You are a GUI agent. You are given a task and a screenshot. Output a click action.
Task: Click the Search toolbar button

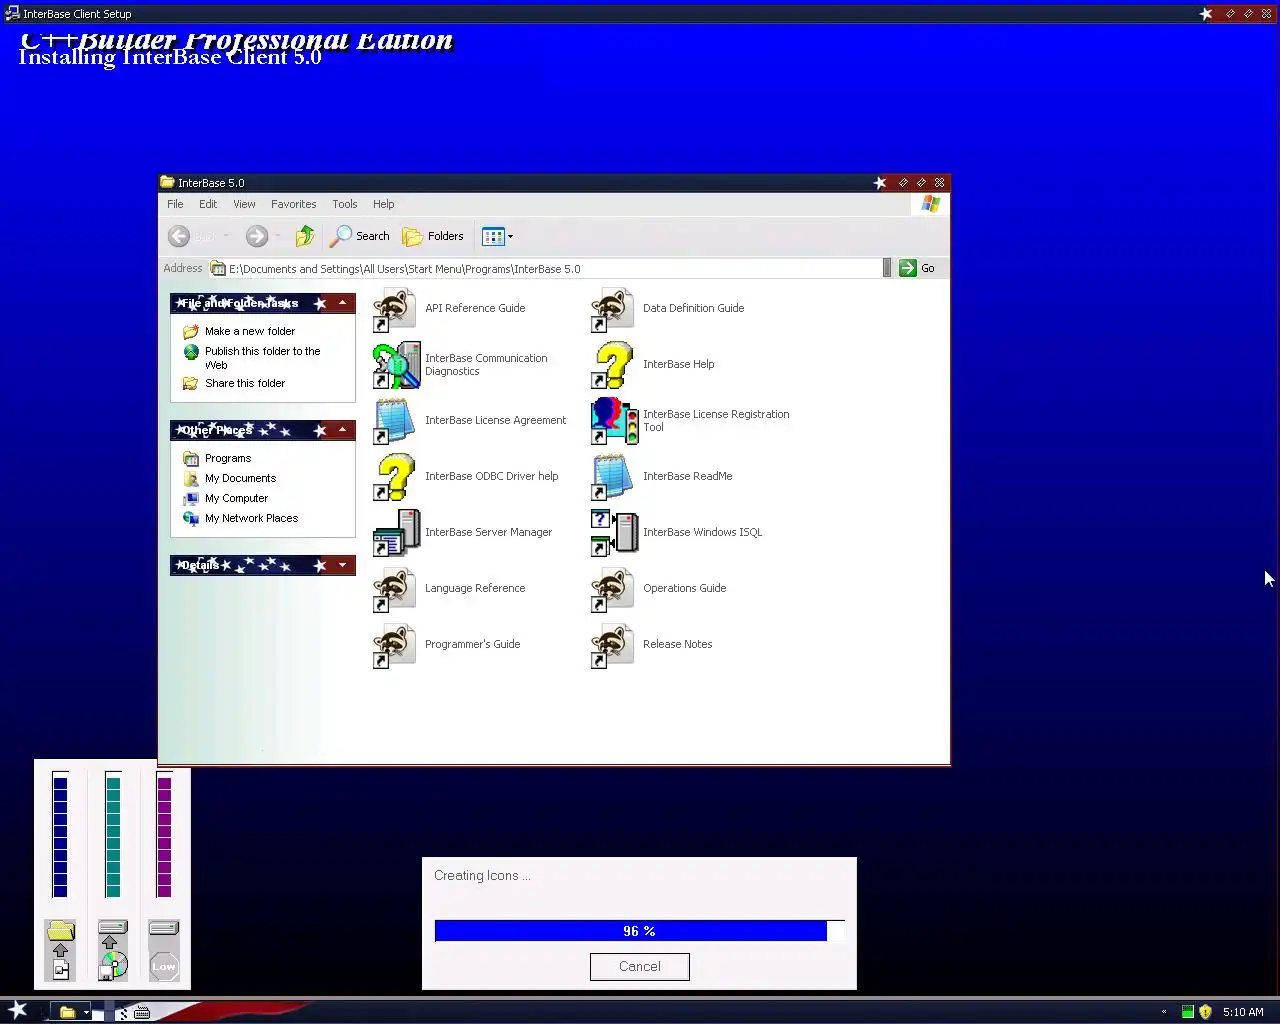point(360,236)
